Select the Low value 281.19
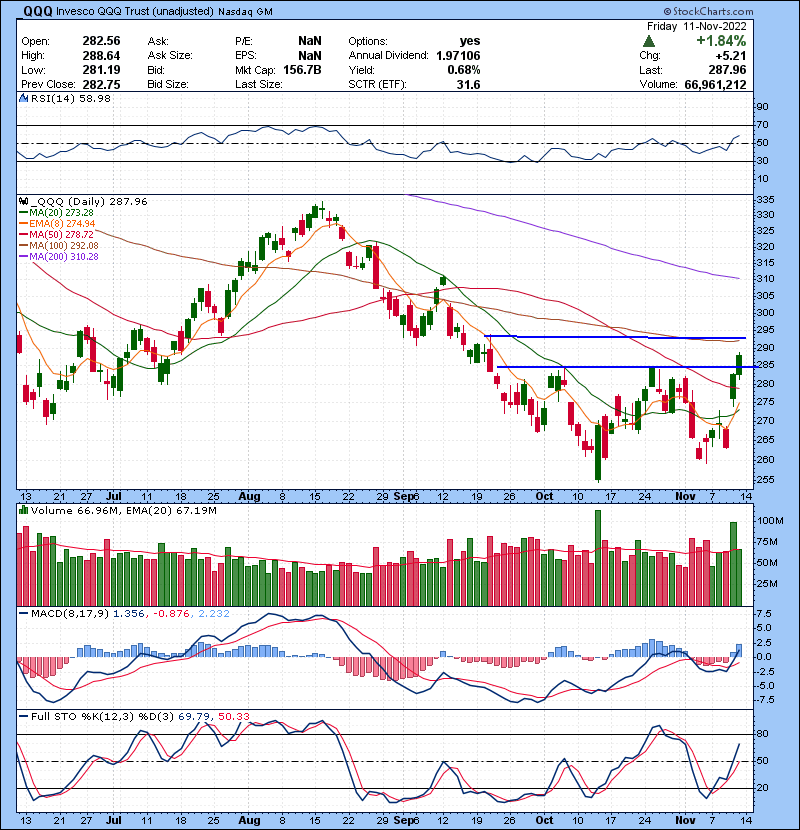The width and height of the screenshot is (800, 830). click(x=101, y=70)
